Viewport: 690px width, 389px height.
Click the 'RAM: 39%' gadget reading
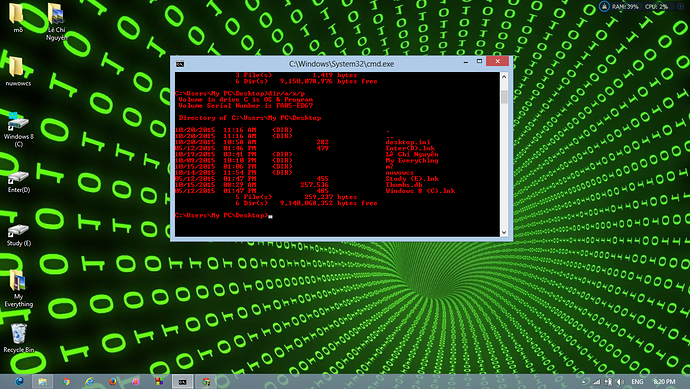625,7
